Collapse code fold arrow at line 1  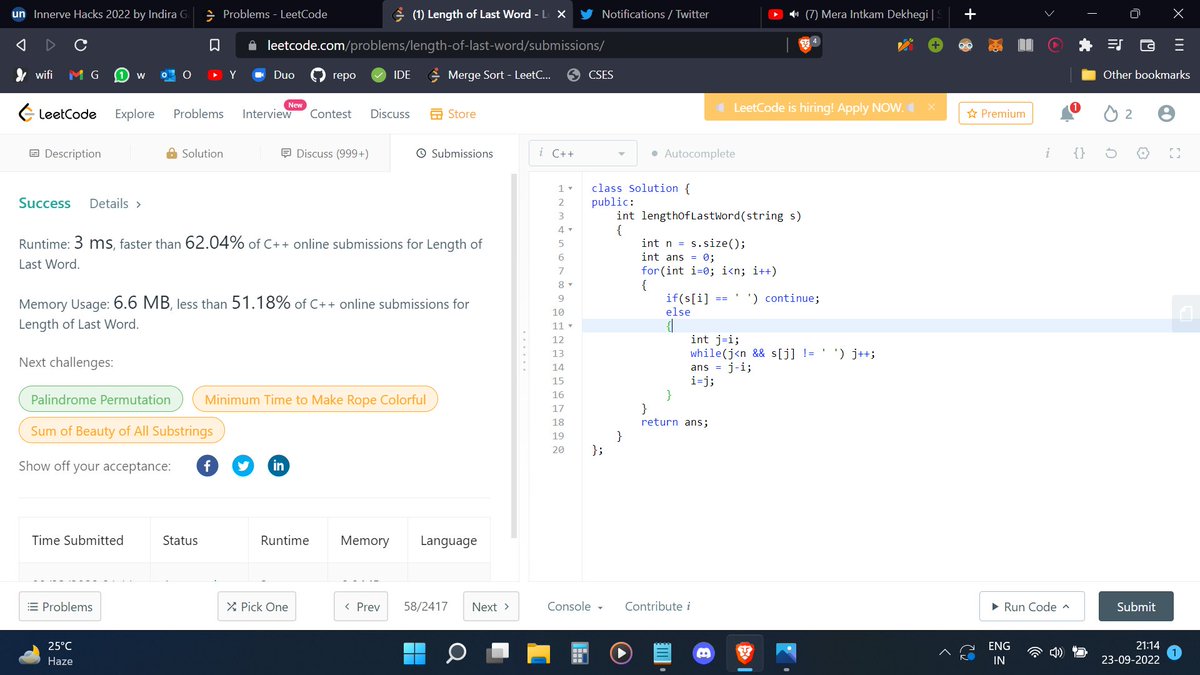[x=570, y=188]
